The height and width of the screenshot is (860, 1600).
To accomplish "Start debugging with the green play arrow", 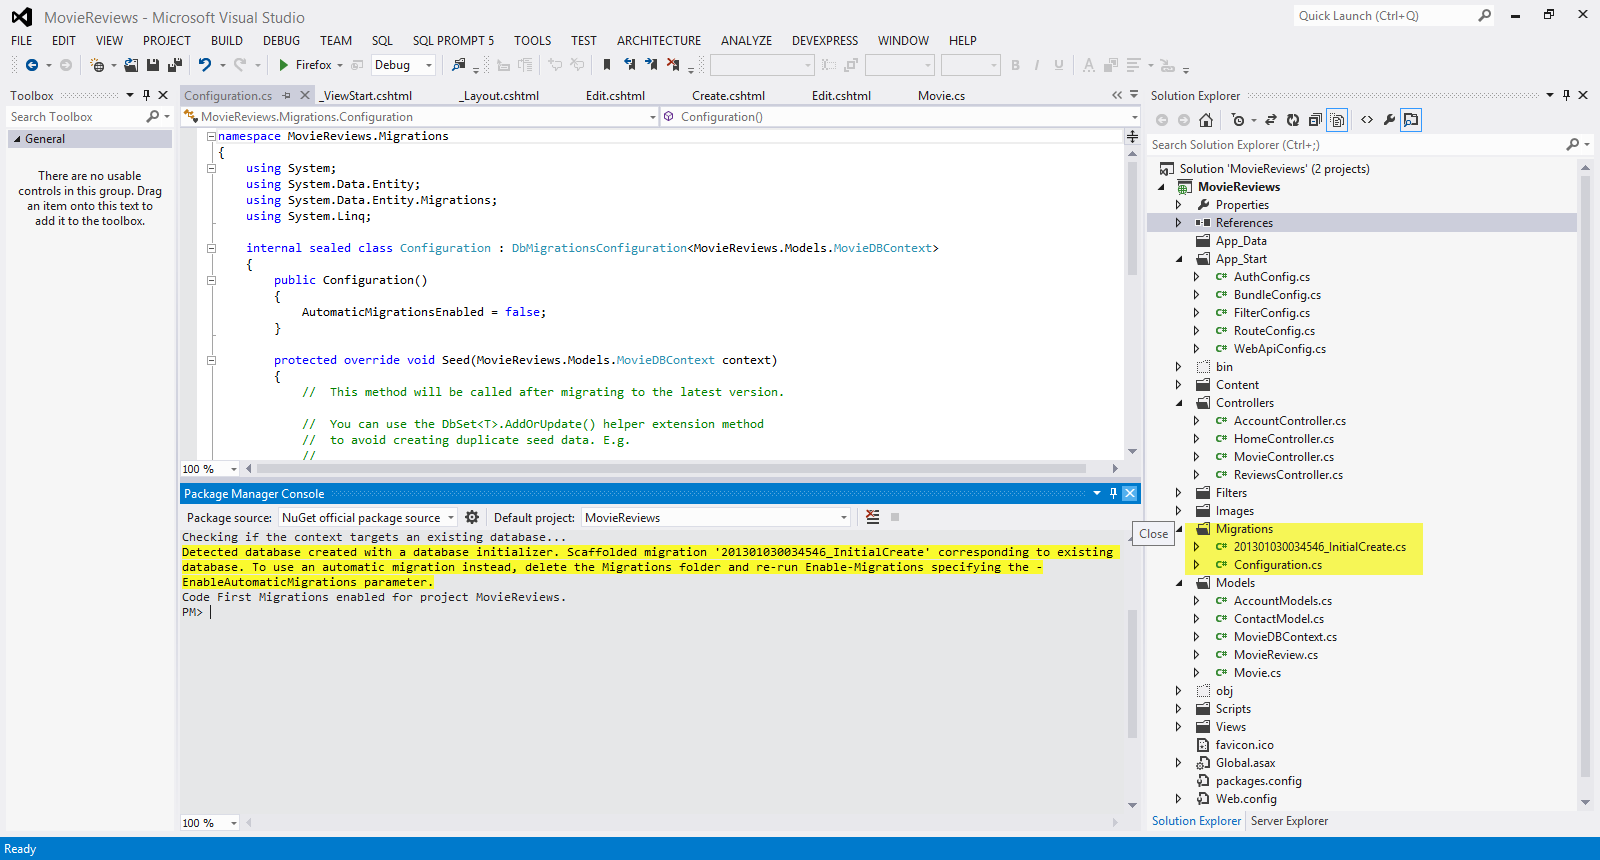I will pos(284,65).
